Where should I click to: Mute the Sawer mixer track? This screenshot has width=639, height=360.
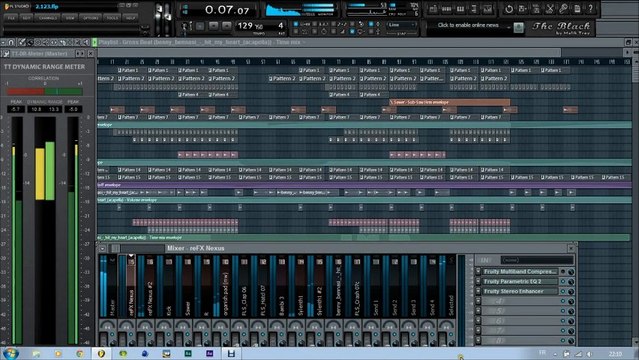click(188, 334)
